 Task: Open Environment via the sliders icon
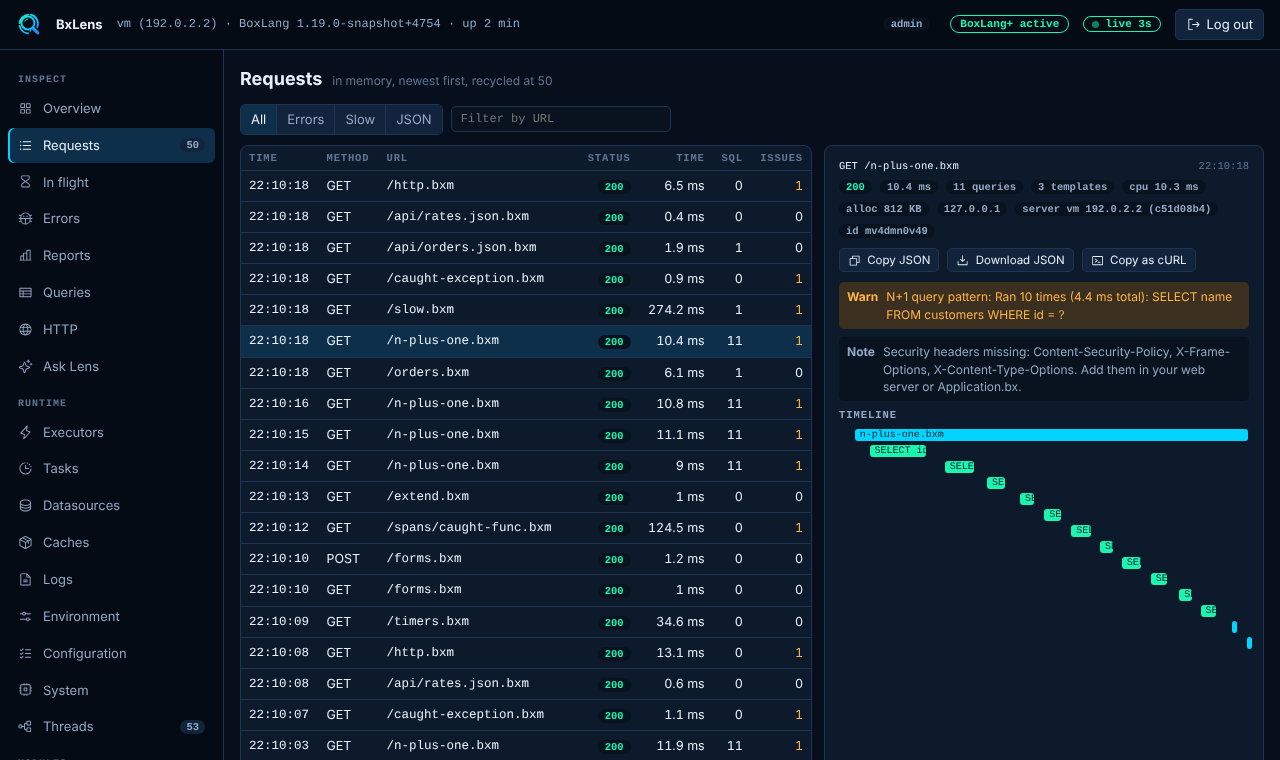26,616
